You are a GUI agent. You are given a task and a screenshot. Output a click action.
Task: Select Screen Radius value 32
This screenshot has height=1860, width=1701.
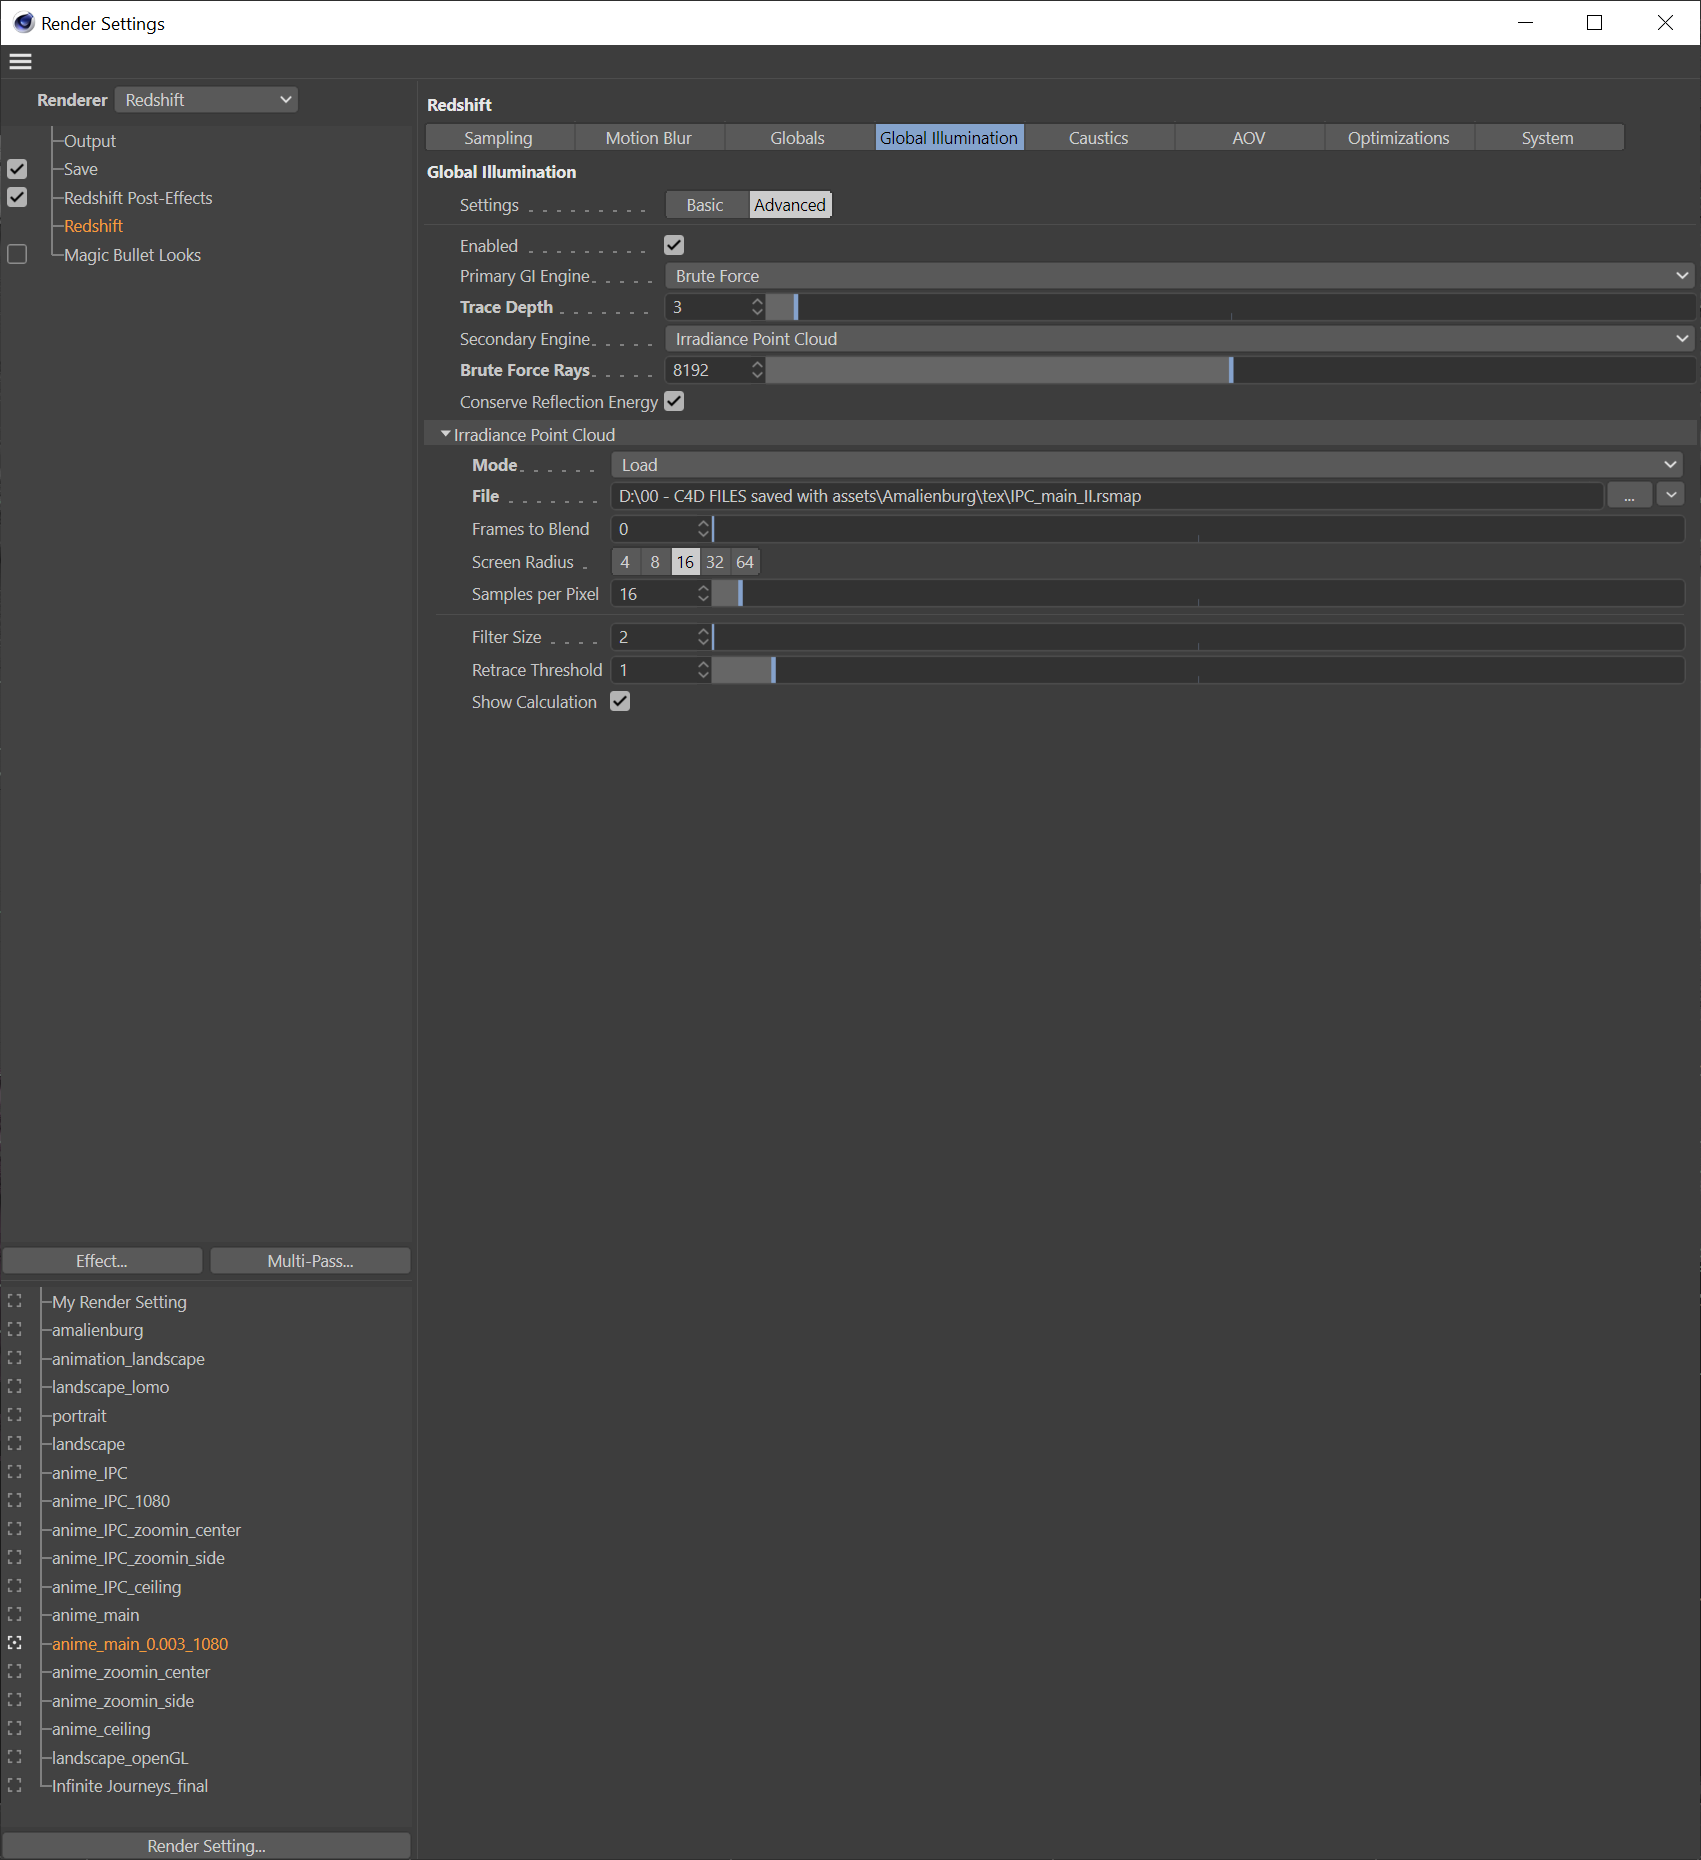(x=715, y=562)
